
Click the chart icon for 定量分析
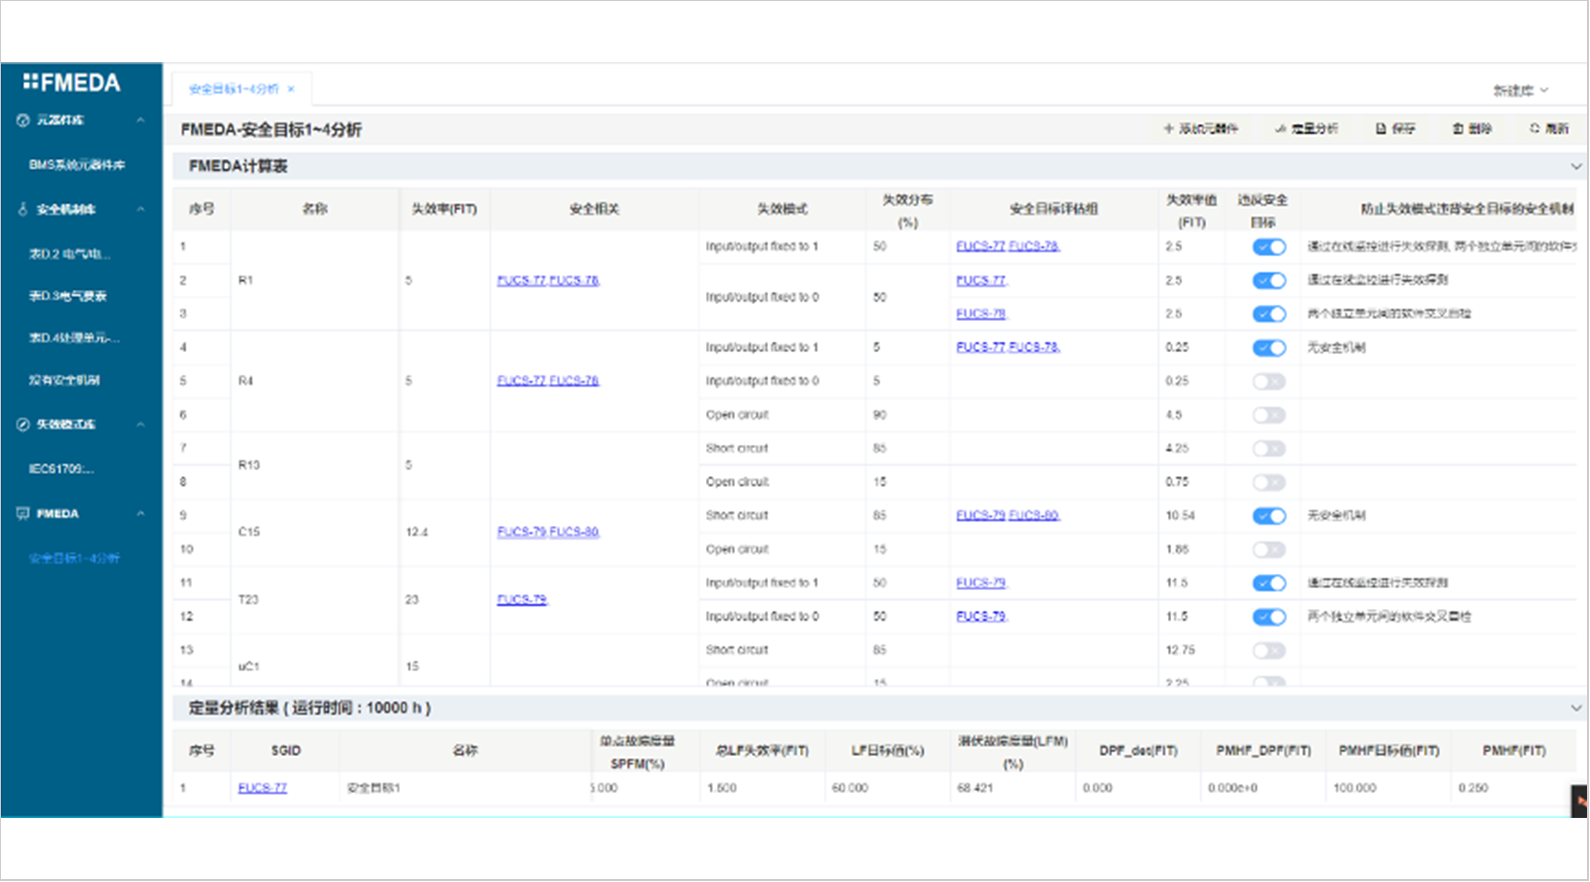(1281, 129)
